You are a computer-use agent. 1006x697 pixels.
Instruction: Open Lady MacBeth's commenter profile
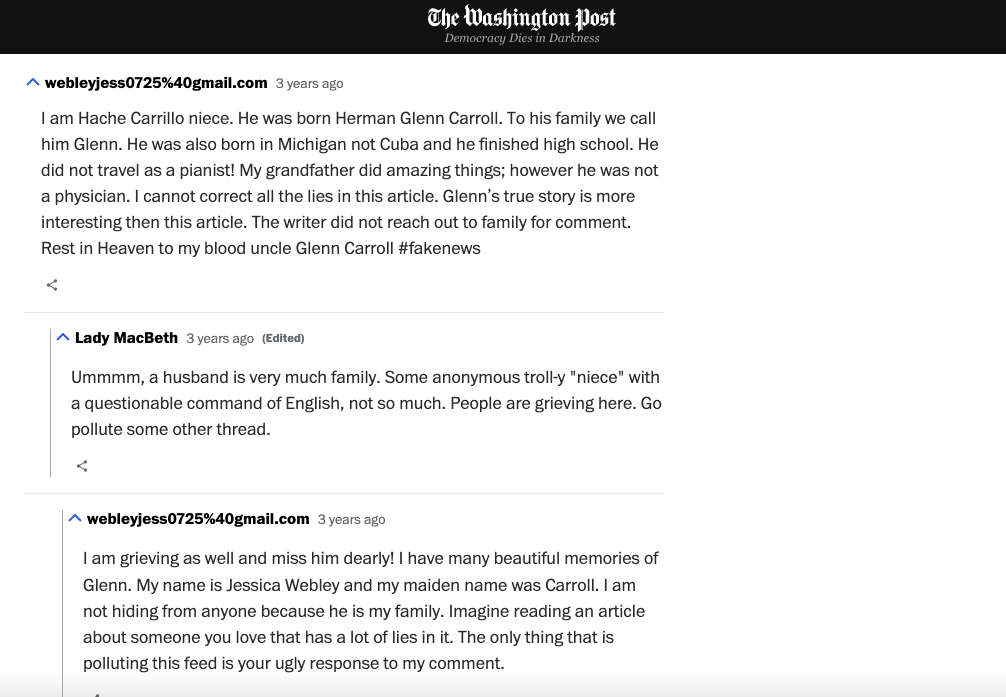click(126, 338)
